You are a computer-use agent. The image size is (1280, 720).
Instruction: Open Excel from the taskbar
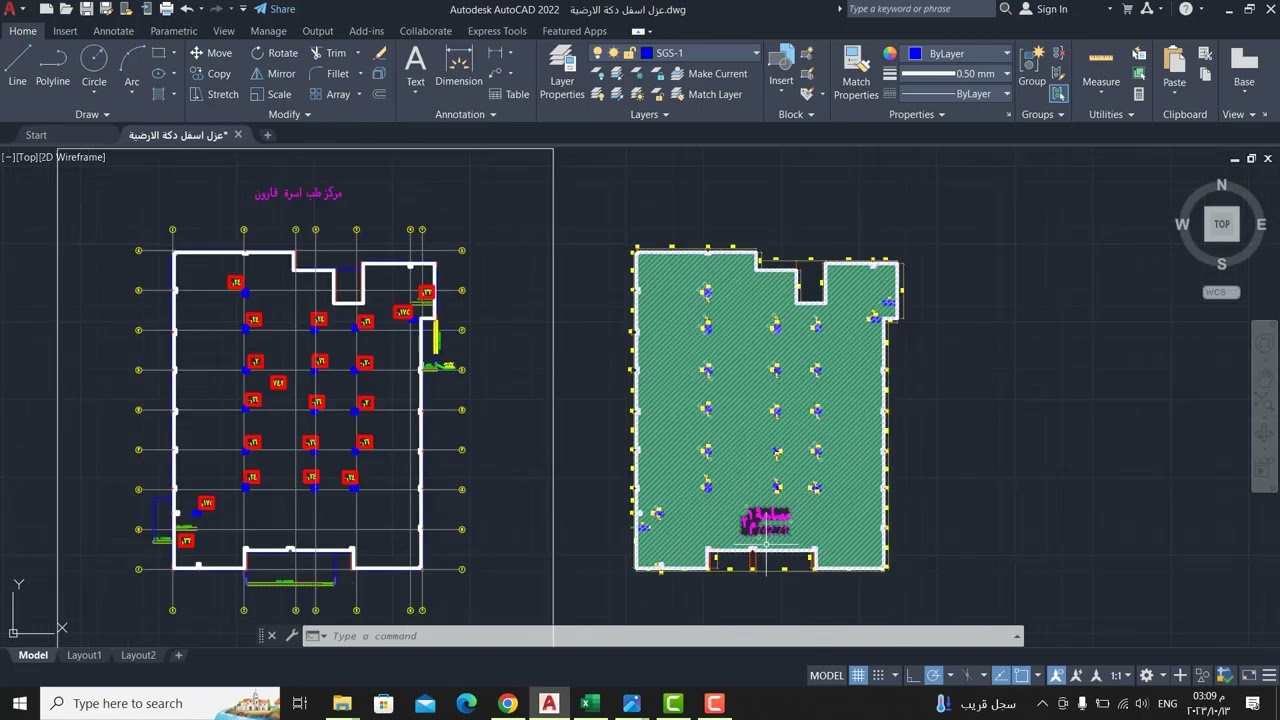click(x=590, y=703)
